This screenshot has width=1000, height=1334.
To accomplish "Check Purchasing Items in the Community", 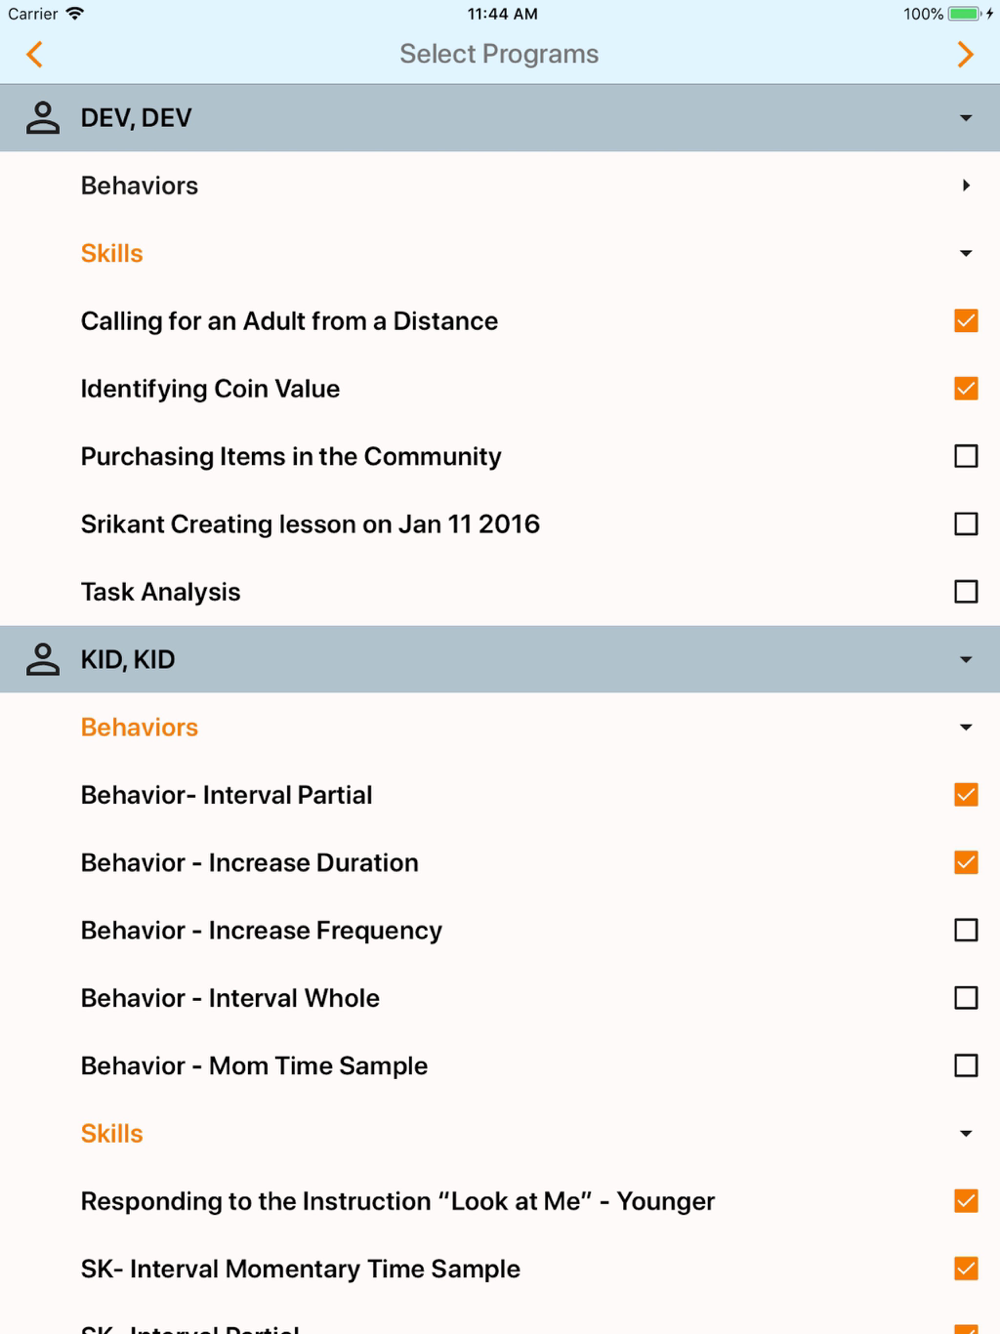I will [965, 457].
